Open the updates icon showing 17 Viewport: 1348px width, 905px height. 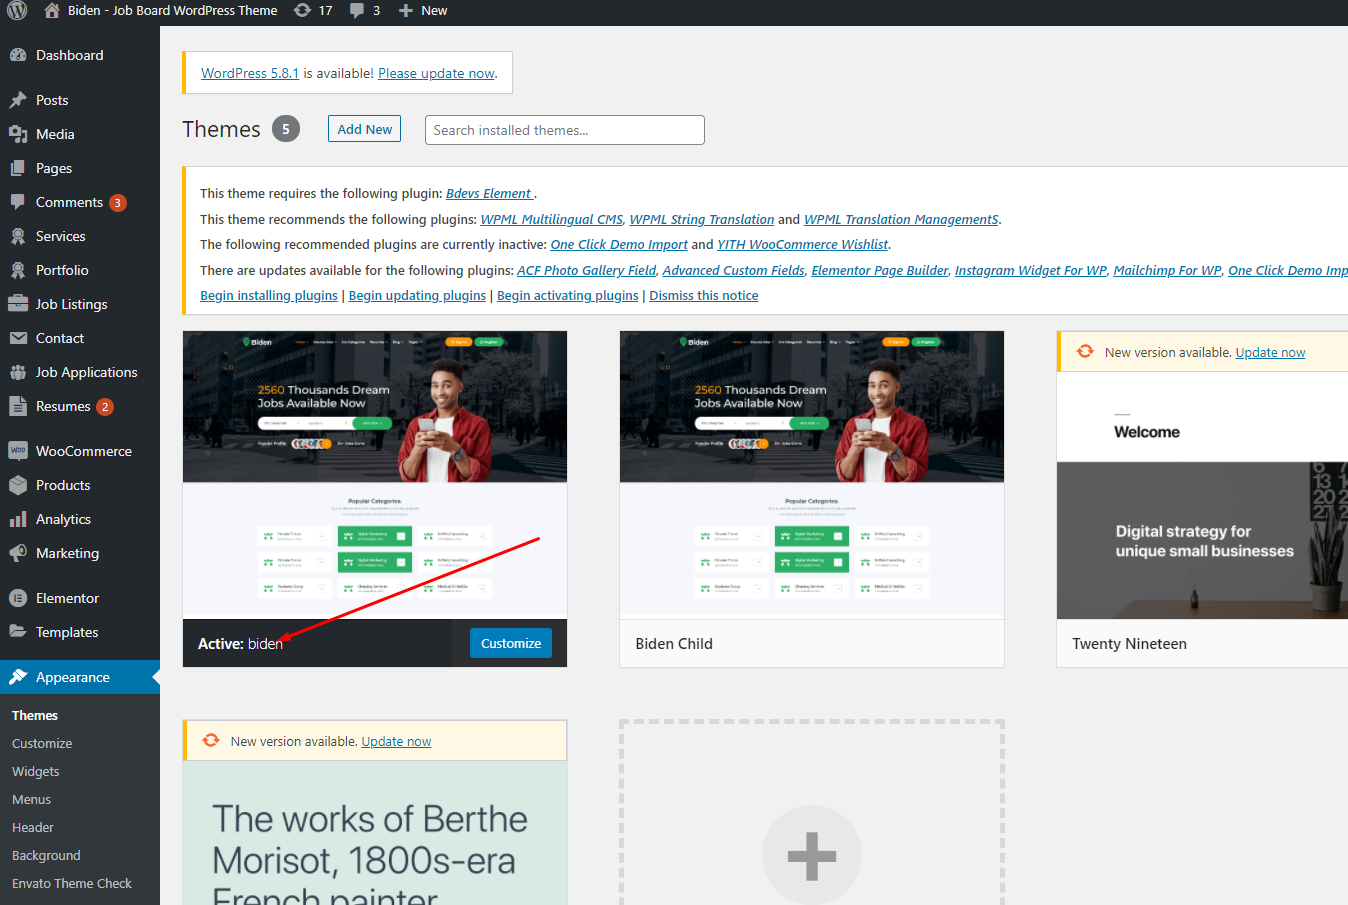pos(302,10)
